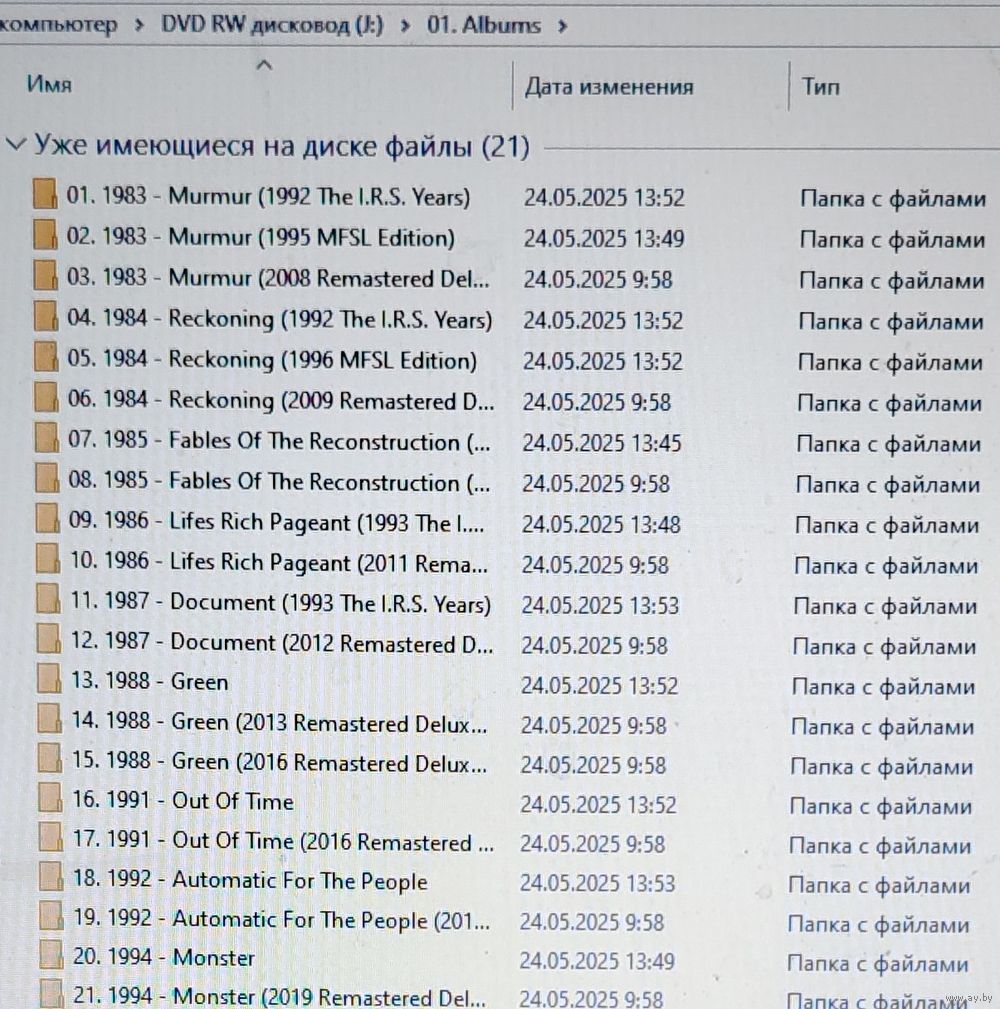The width and height of the screenshot is (1000, 1009).
Task: Click folder icon of 03. 1983 - Murmur (2008 Remastered)
Action: (x=46, y=275)
